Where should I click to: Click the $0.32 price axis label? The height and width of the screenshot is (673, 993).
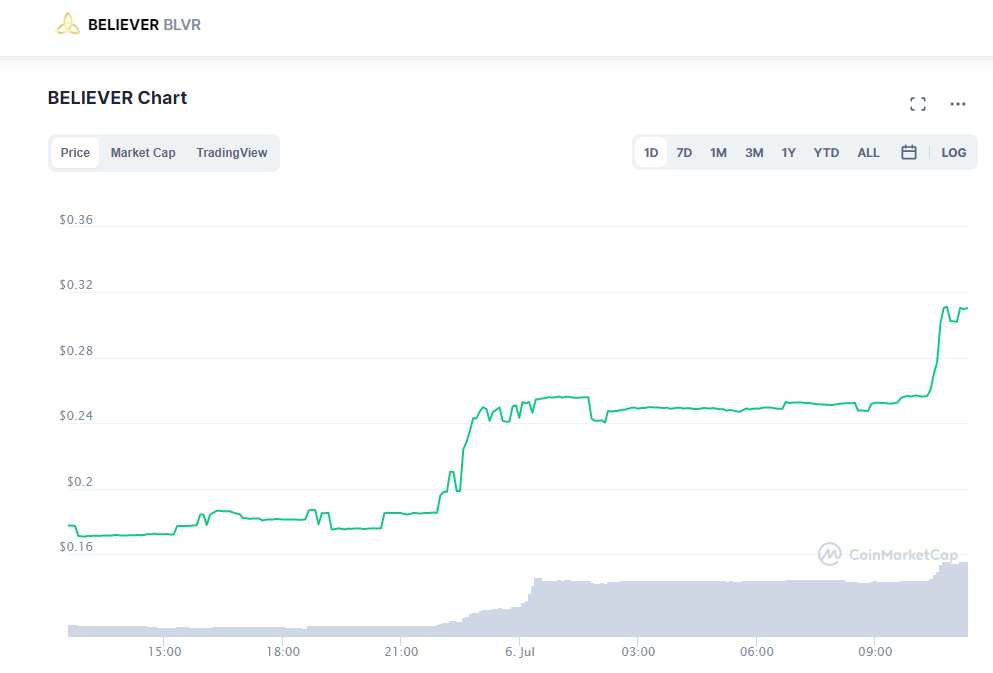pos(76,285)
